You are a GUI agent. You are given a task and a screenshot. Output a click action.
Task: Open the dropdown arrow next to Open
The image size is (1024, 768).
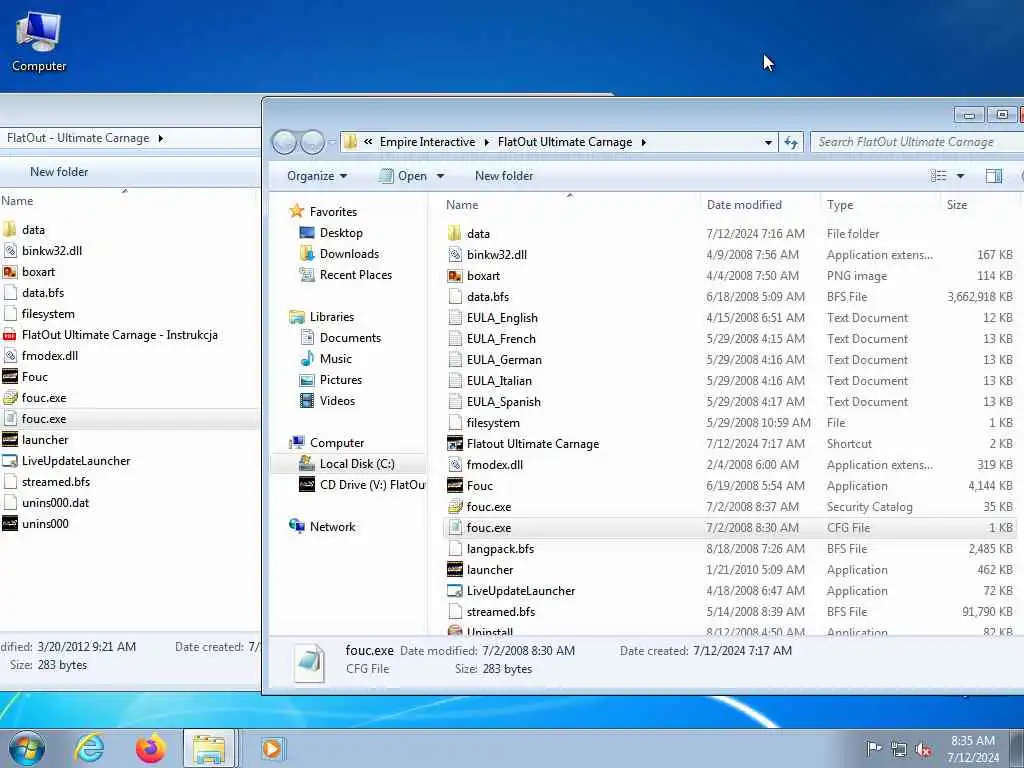440,176
